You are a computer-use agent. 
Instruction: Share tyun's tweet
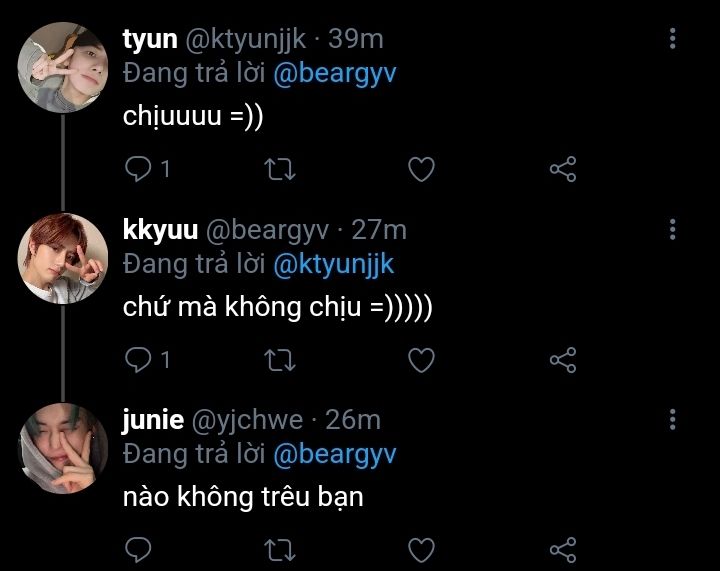pyautogui.click(x=562, y=169)
